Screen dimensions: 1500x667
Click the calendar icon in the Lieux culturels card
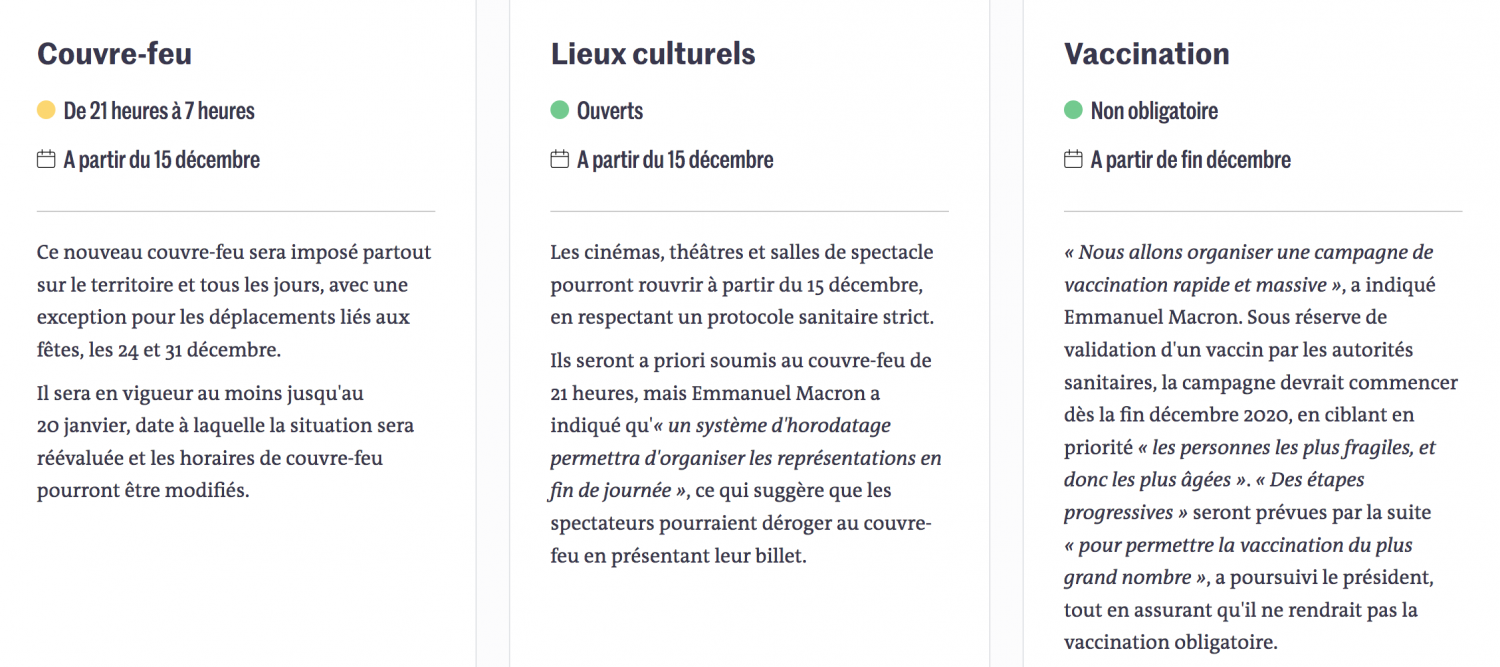(x=560, y=159)
